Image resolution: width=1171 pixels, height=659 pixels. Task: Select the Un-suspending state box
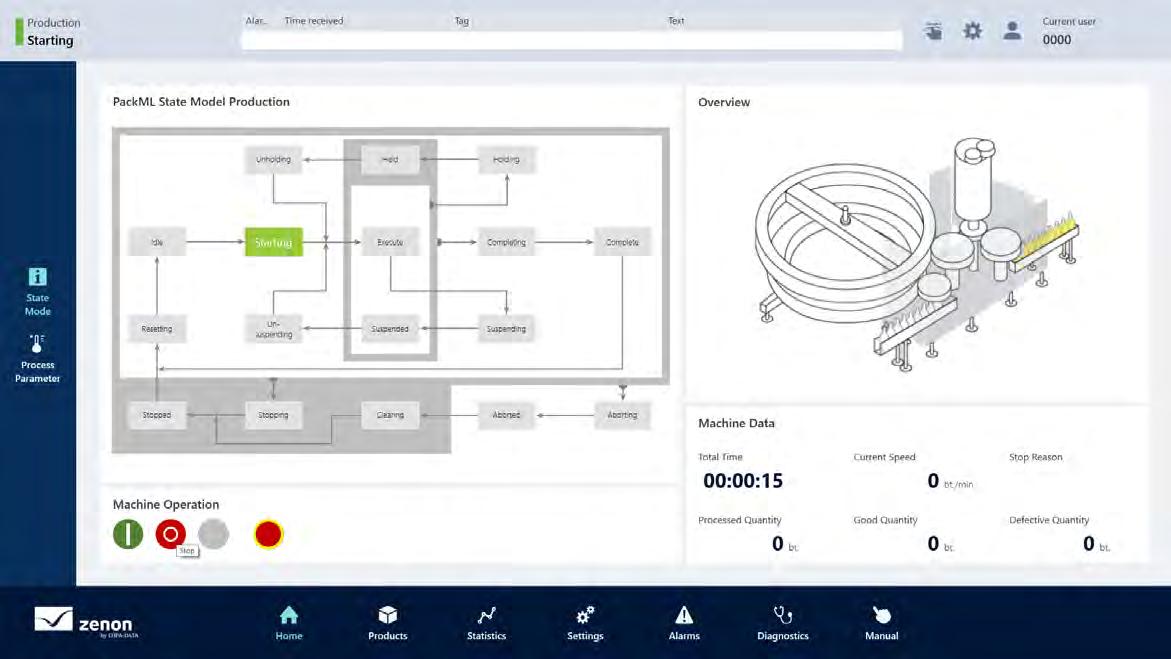coord(273,329)
